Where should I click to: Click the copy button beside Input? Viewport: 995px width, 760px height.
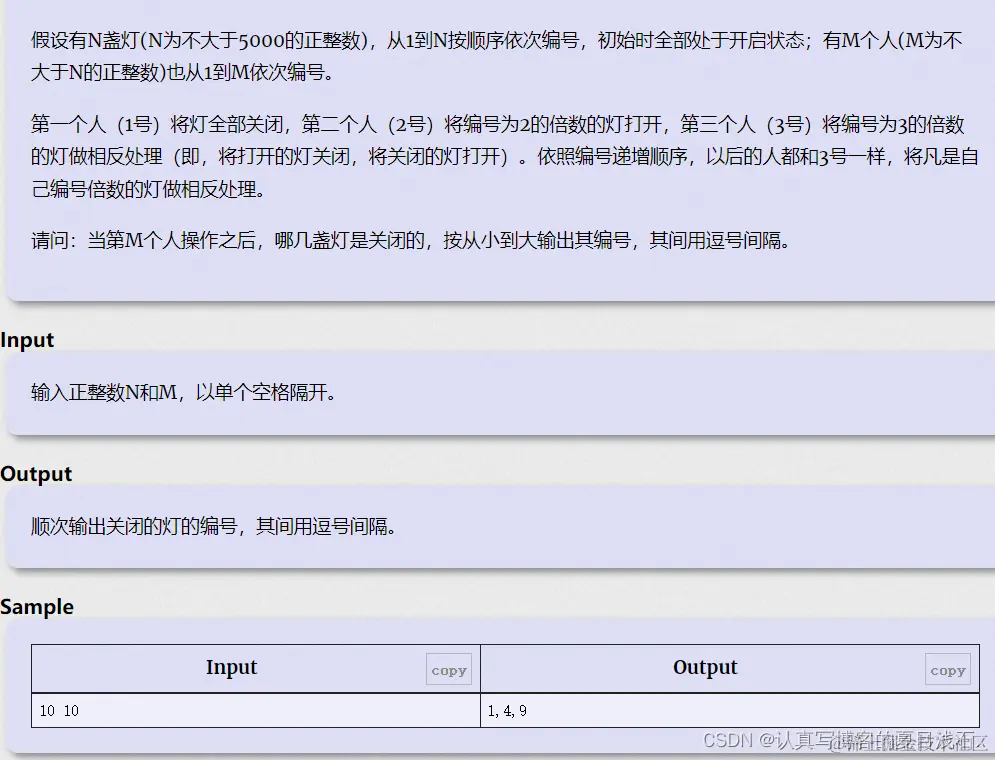pyautogui.click(x=449, y=670)
